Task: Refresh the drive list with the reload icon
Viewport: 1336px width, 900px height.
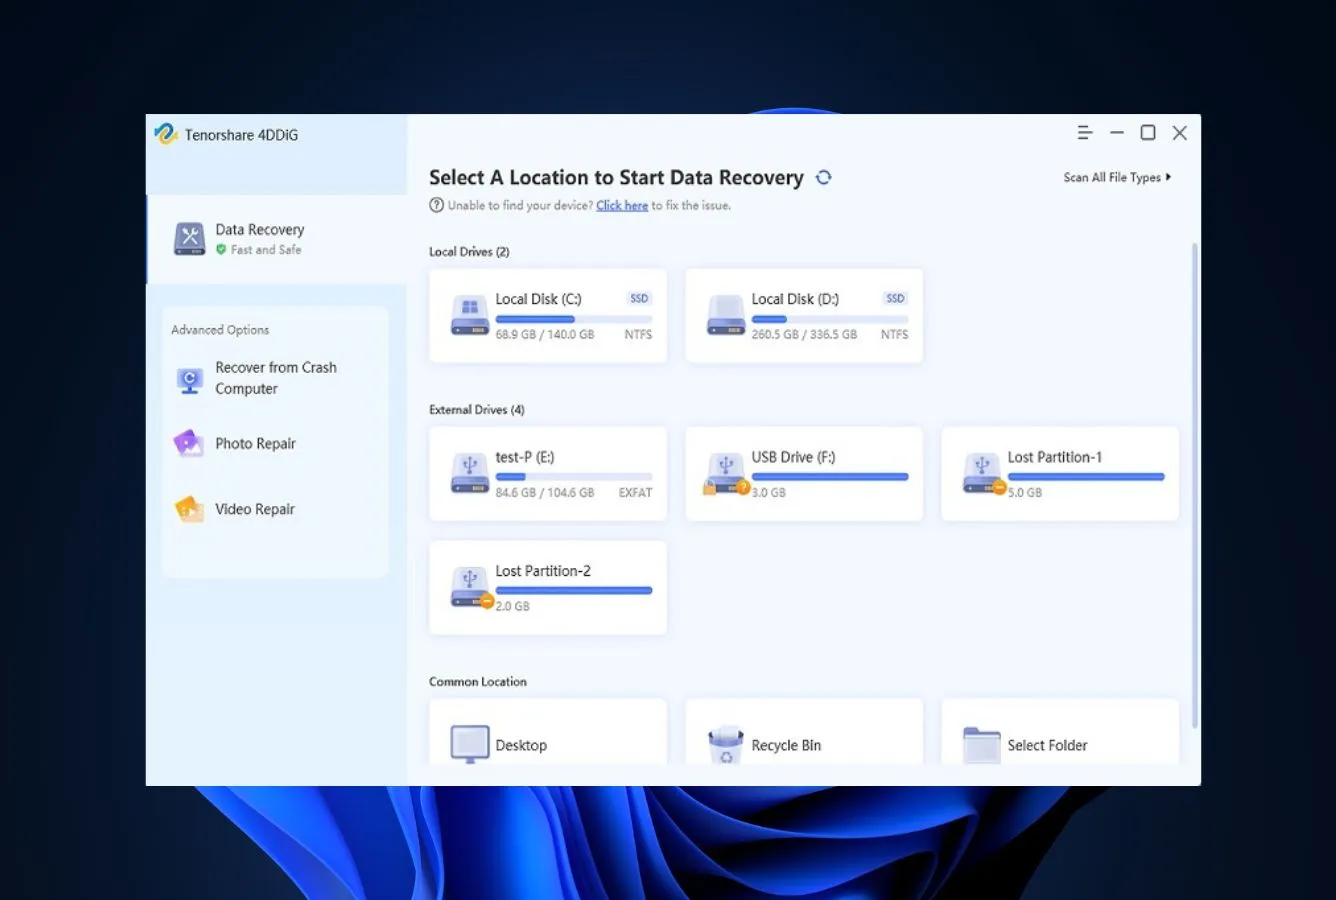Action: pyautogui.click(x=824, y=177)
